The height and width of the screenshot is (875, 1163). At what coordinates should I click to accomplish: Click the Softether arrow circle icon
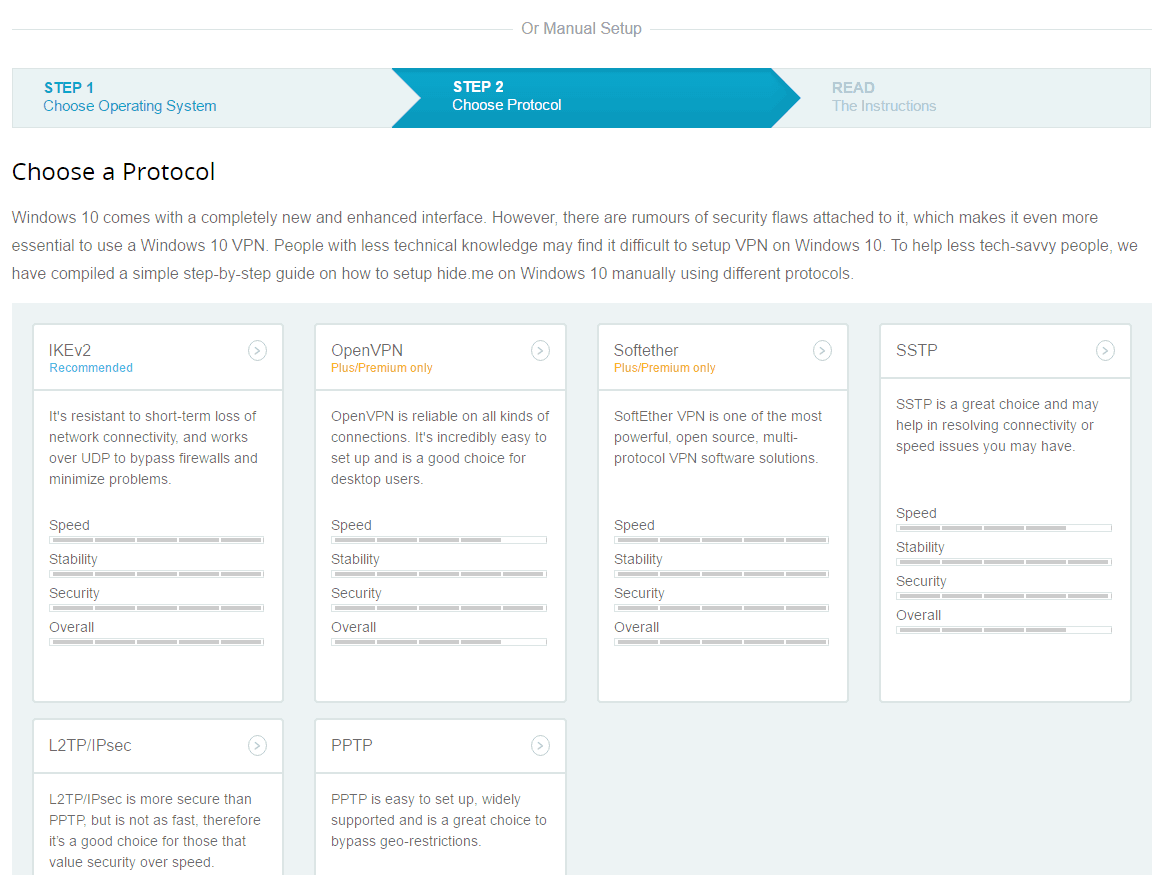pos(823,351)
